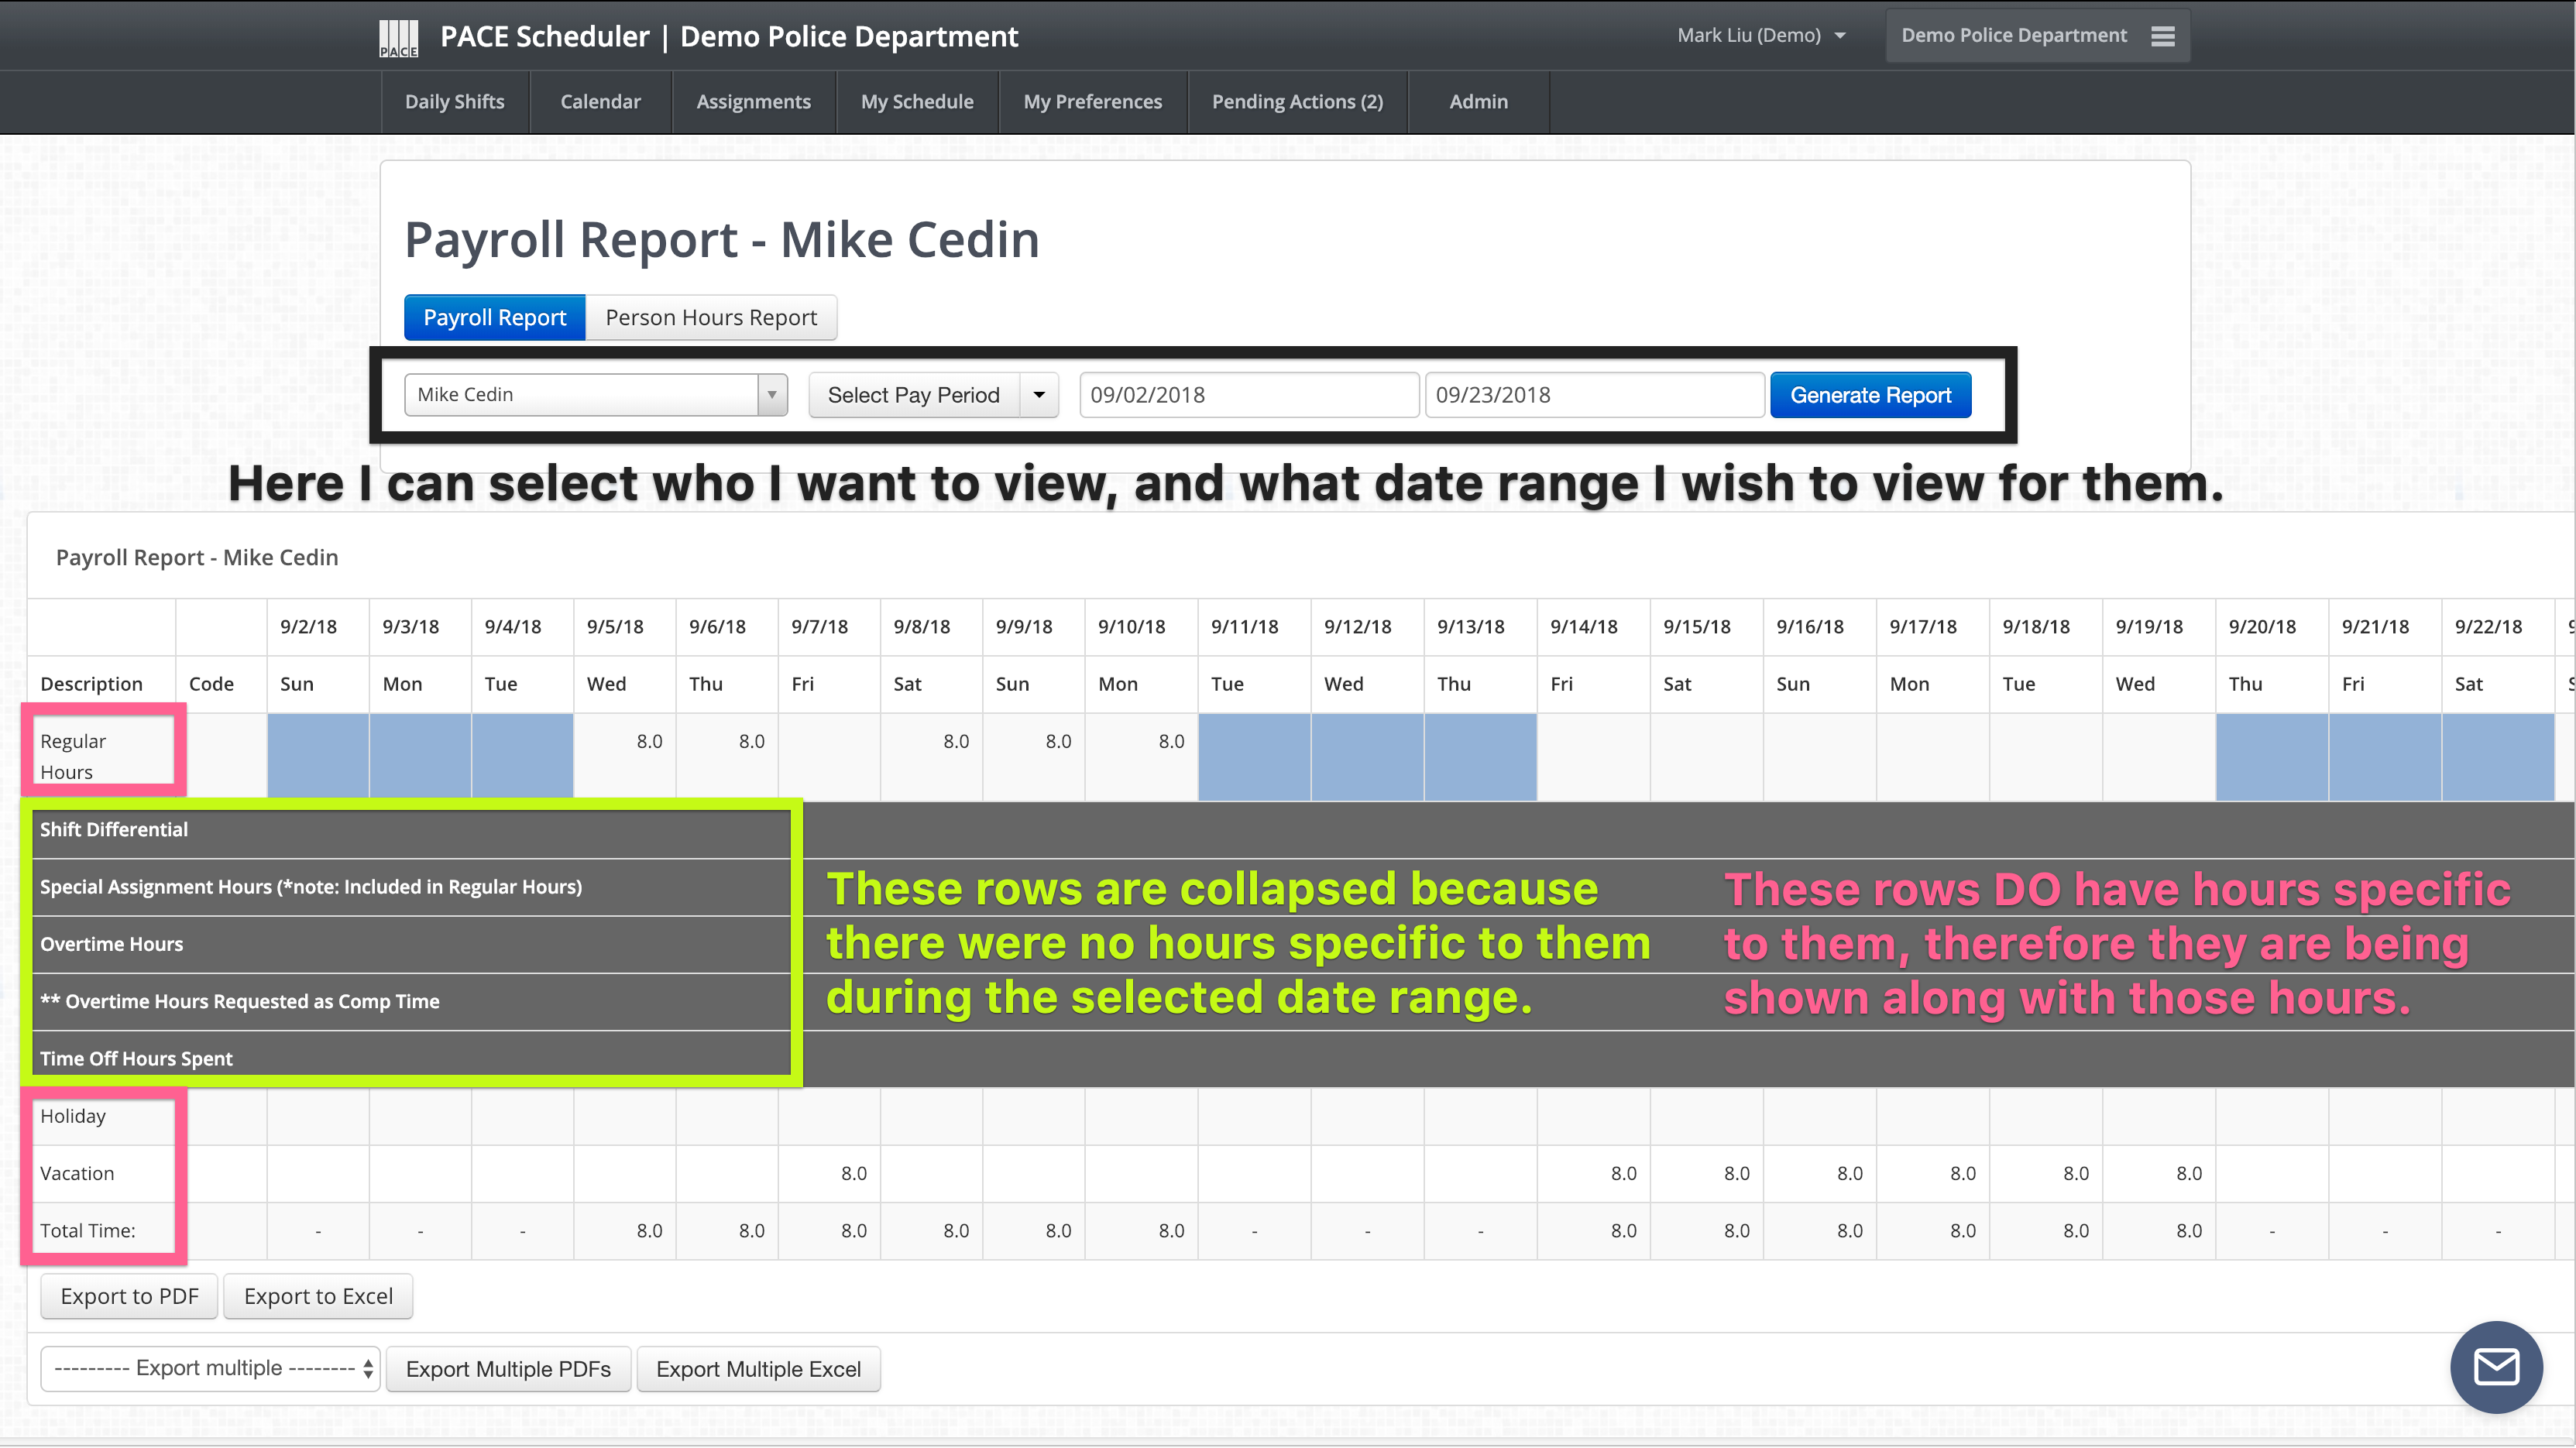Click Total Time 8.0 under 9/16/18
The width and height of the screenshot is (2576, 1448).
click(x=1850, y=1231)
